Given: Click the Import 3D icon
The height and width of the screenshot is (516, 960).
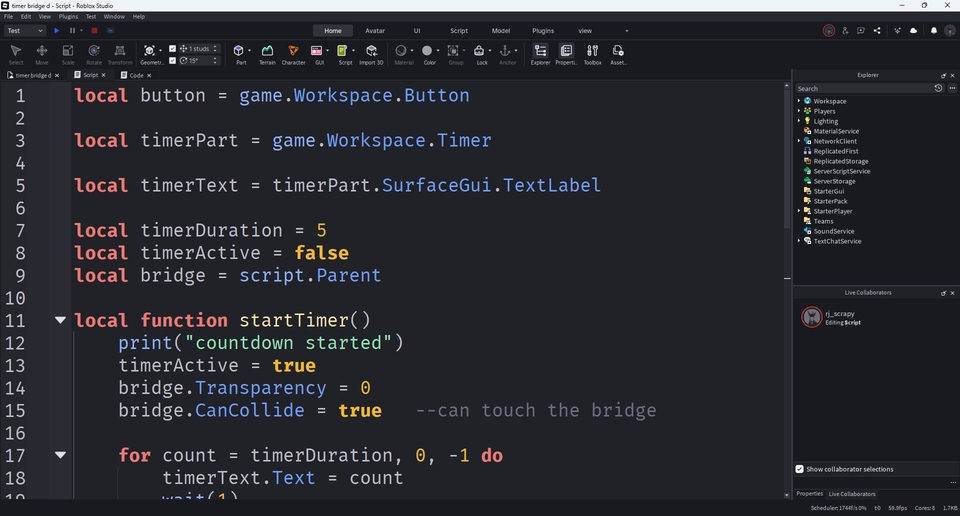Looking at the screenshot, I should 371,52.
